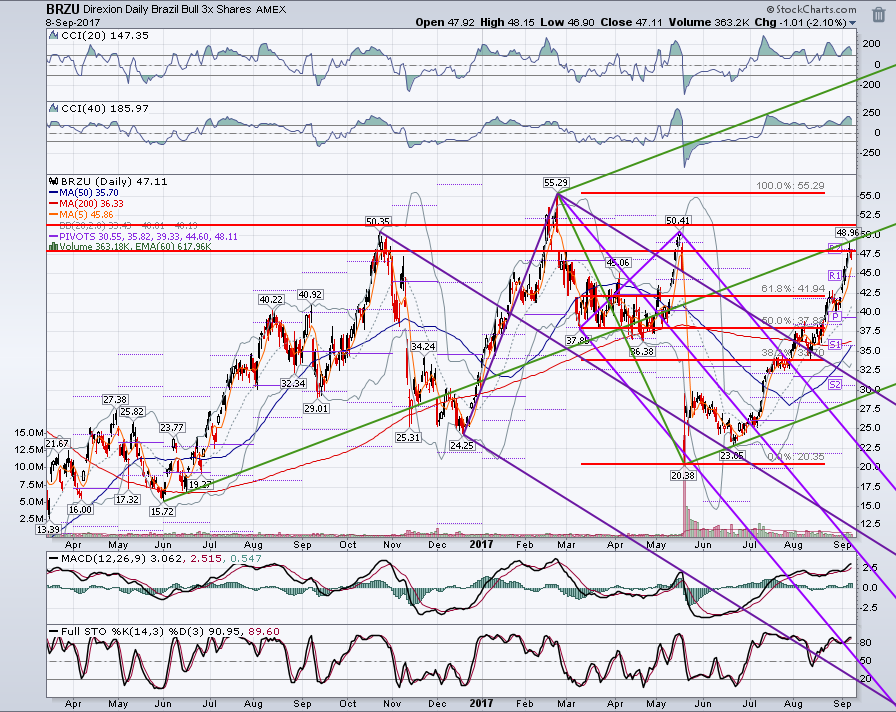Click the 50.41 price peak label
Viewport: 896px width, 712px height.
[678, 220]
